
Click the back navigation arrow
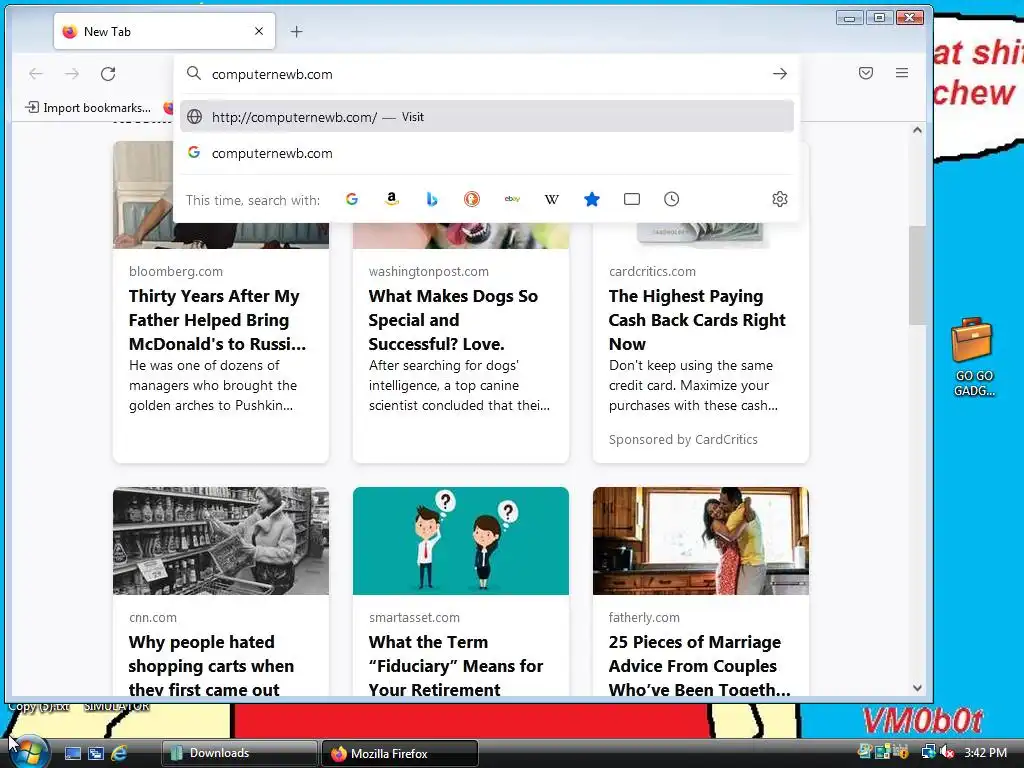pyautogui.click(x=36, y=74)
